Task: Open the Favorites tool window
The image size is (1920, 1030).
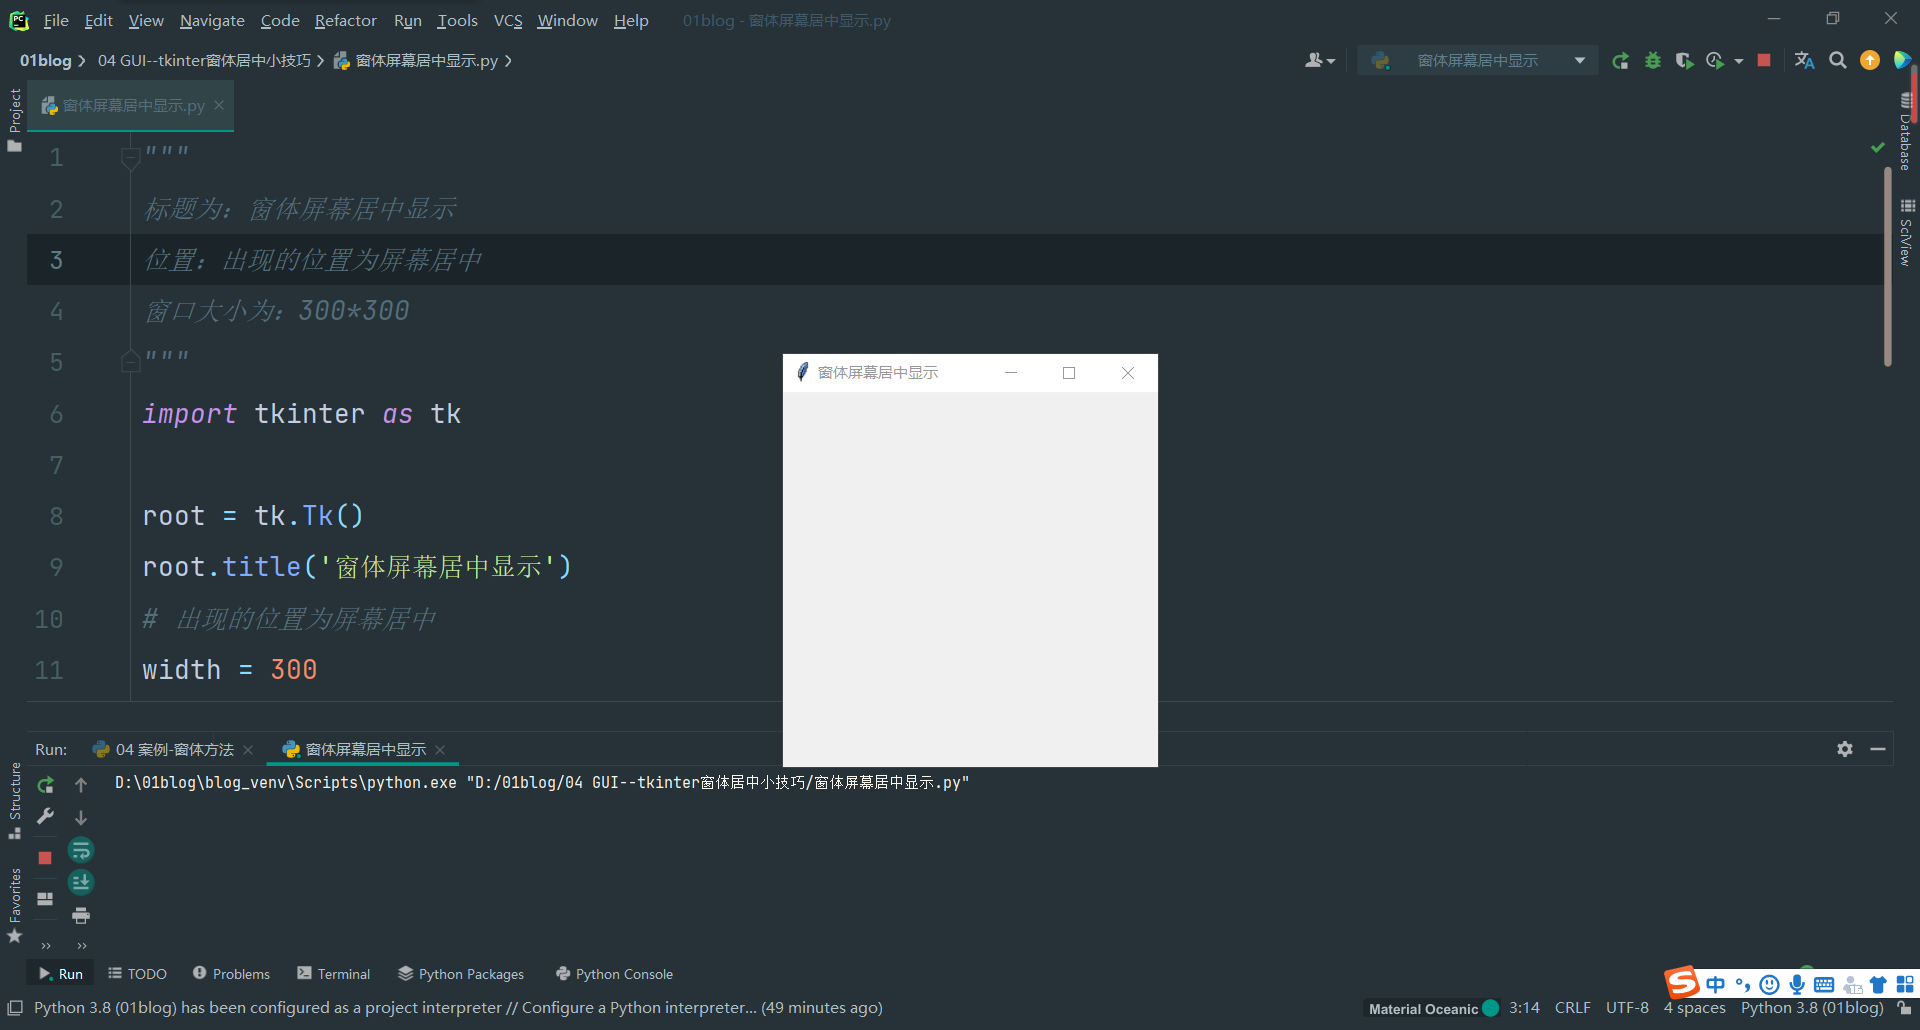Action: click(15, 905)
